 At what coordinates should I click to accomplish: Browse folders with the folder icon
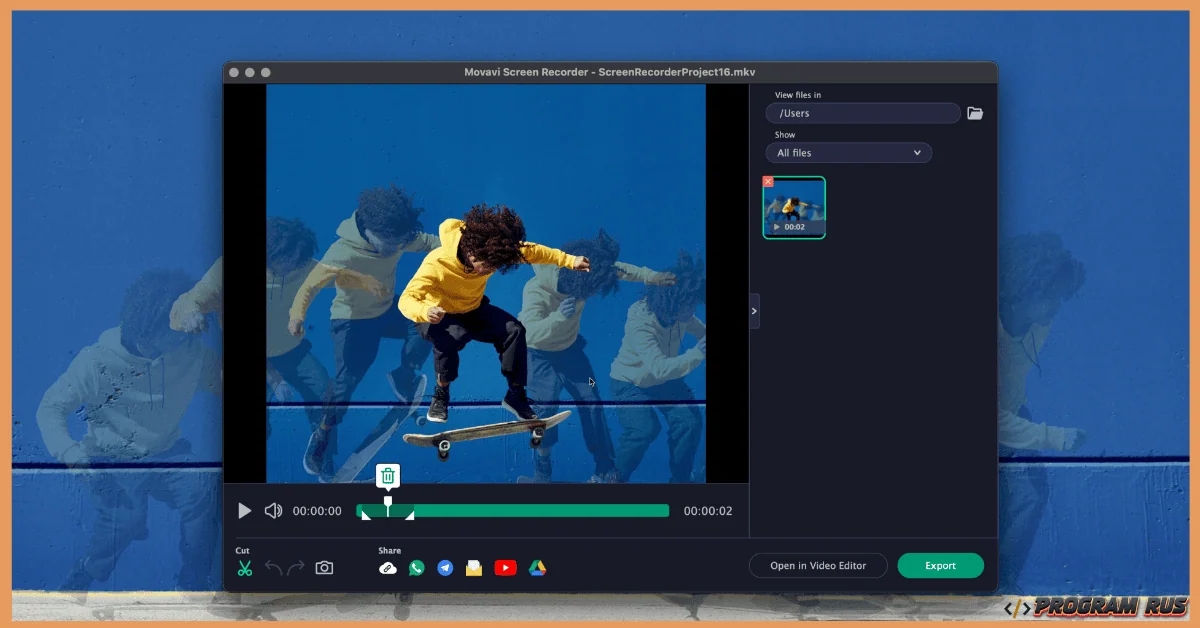click(975, 113)
